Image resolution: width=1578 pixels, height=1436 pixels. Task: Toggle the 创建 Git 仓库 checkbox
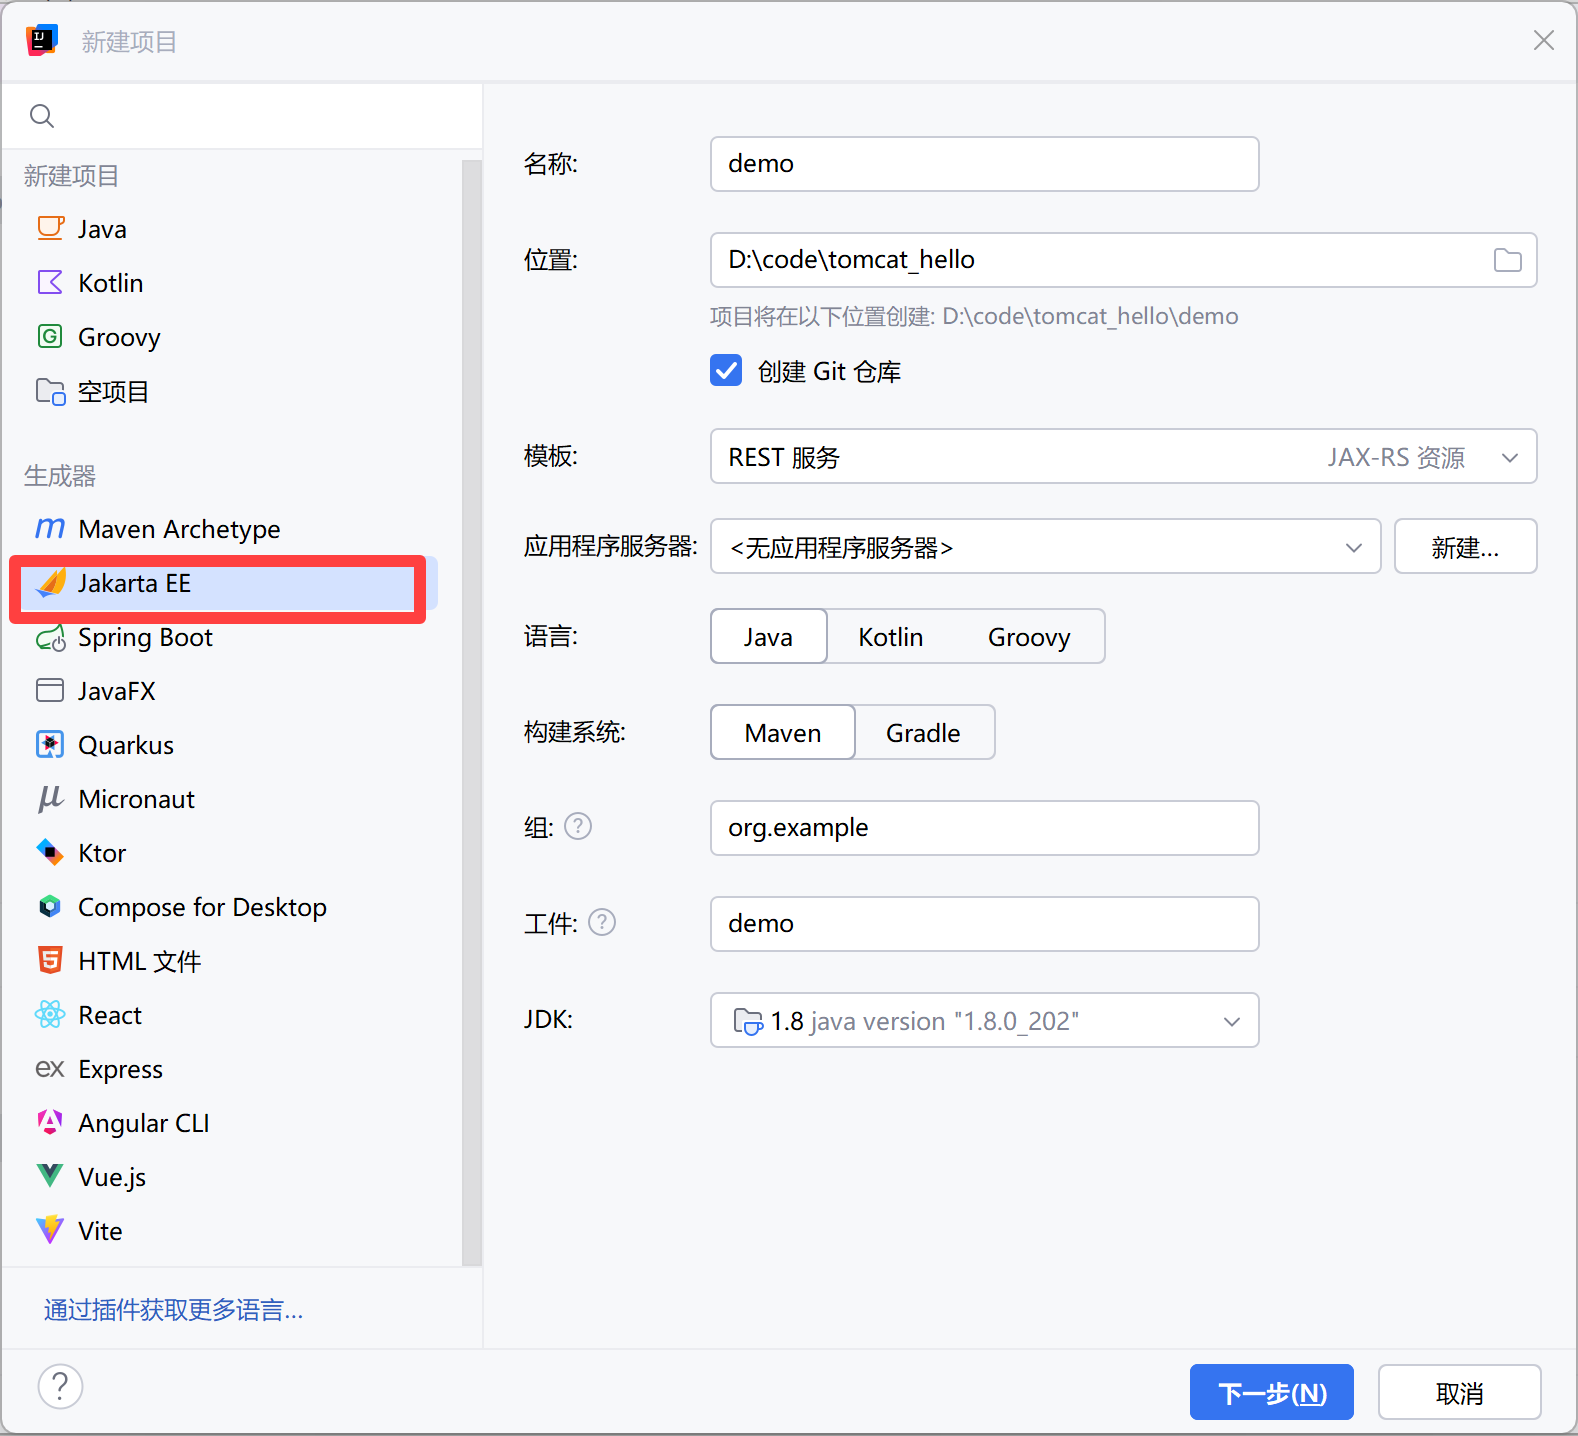click(x=726, y=371)
